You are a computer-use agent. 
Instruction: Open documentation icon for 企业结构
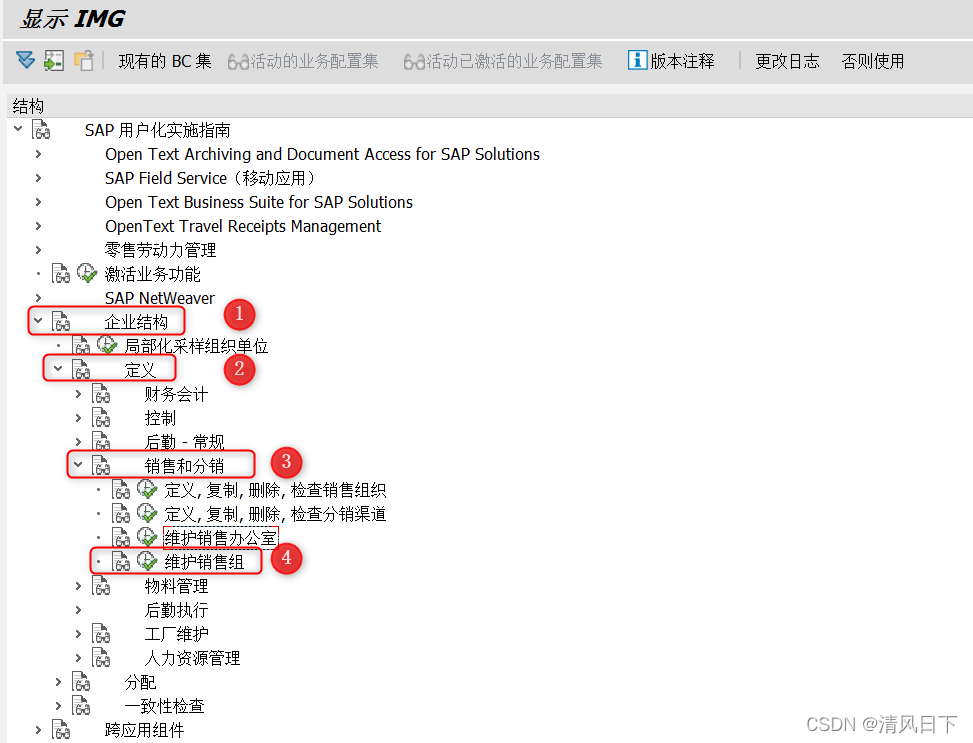[x=61, y=322]
